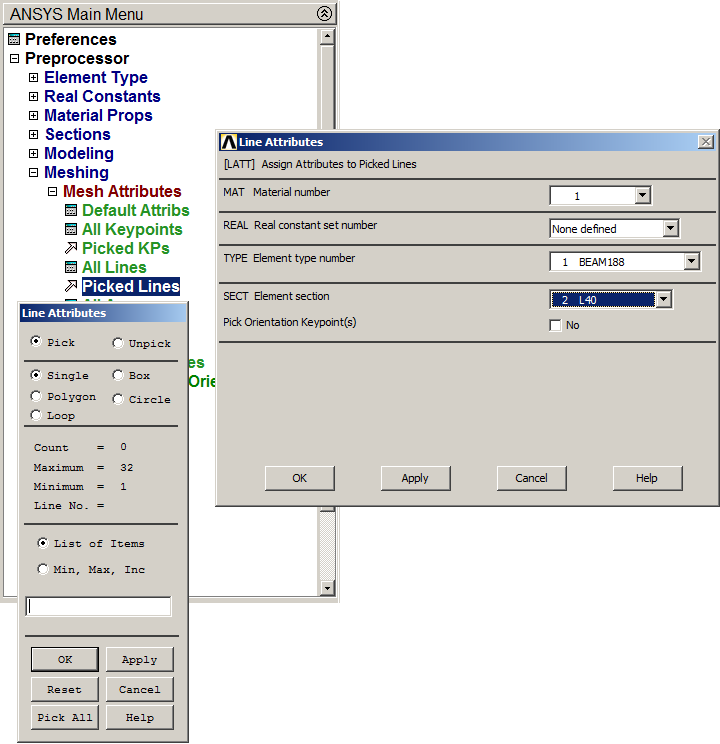Viewport: 720px width, 744px height.
Task: Click the All Keypoints dialog icon
Action: tap(71, 230)
